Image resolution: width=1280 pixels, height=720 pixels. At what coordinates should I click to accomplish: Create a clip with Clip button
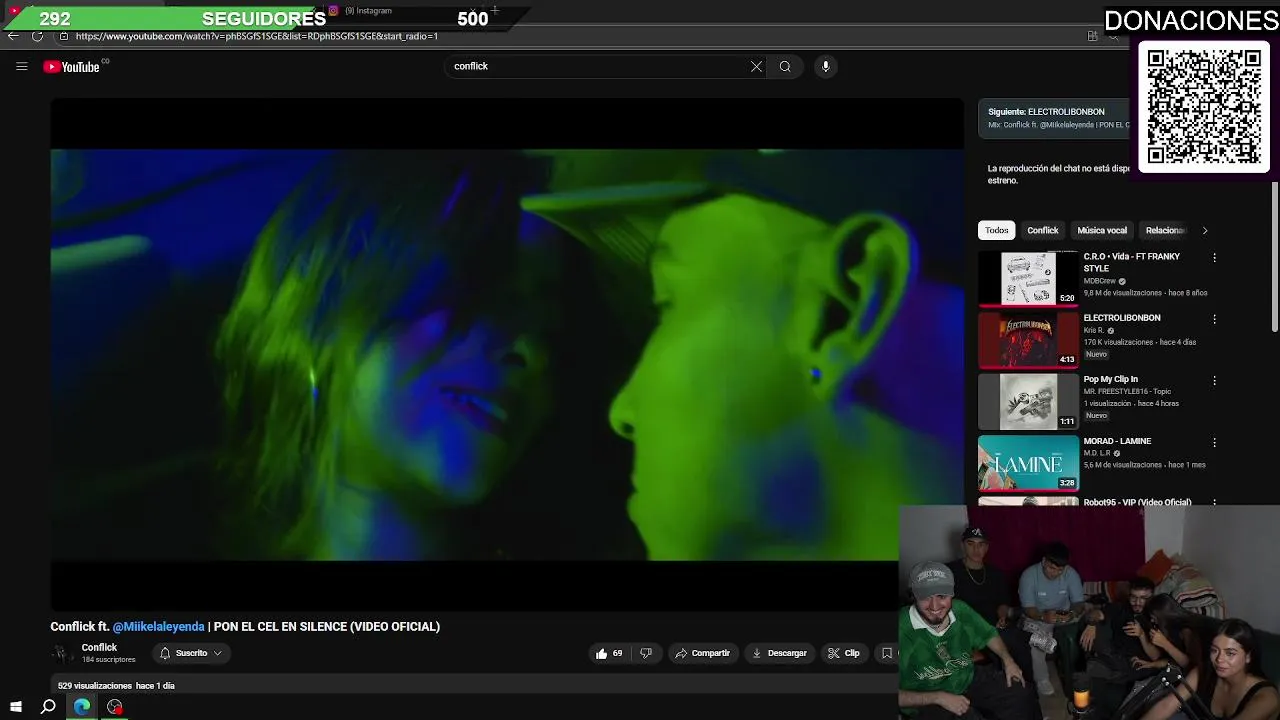[x=844, y=653]
